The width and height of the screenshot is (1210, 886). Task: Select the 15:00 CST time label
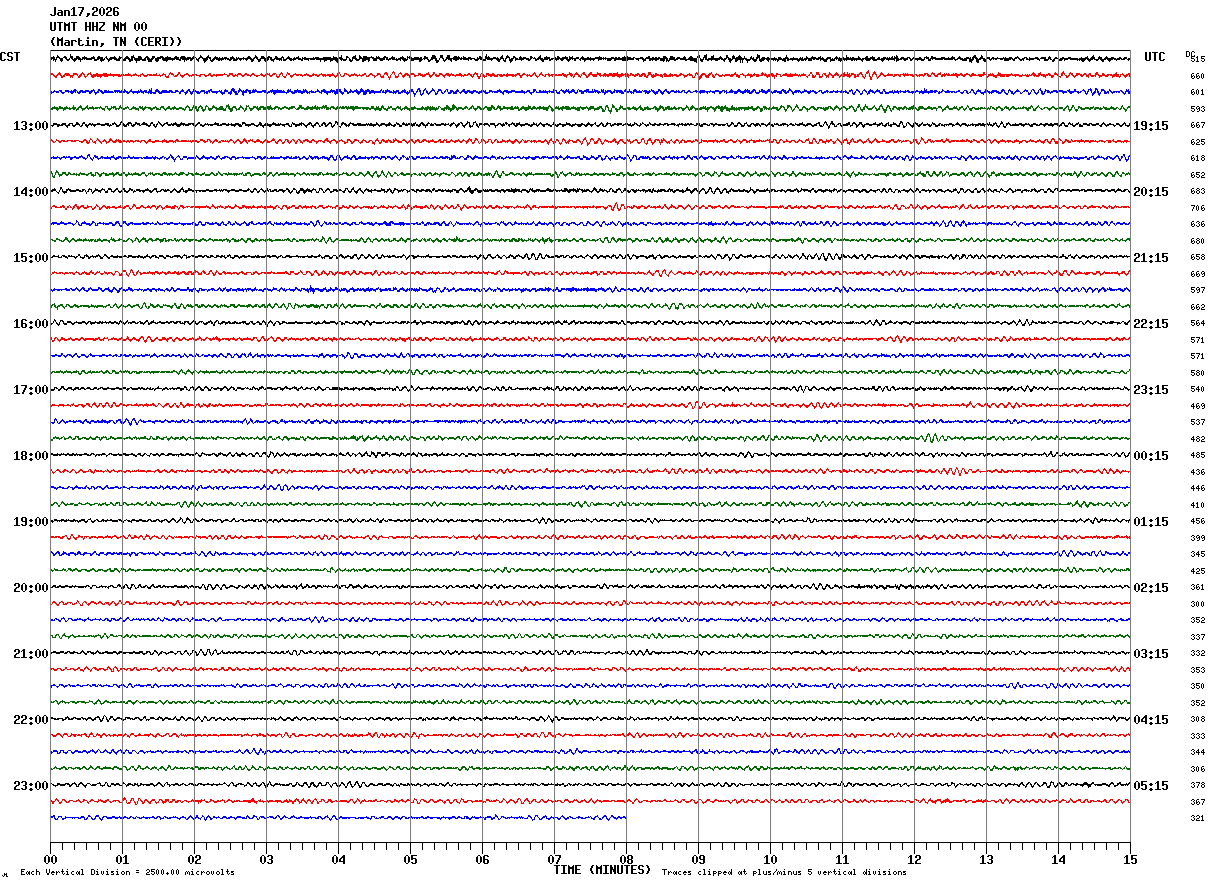(30, 258)
